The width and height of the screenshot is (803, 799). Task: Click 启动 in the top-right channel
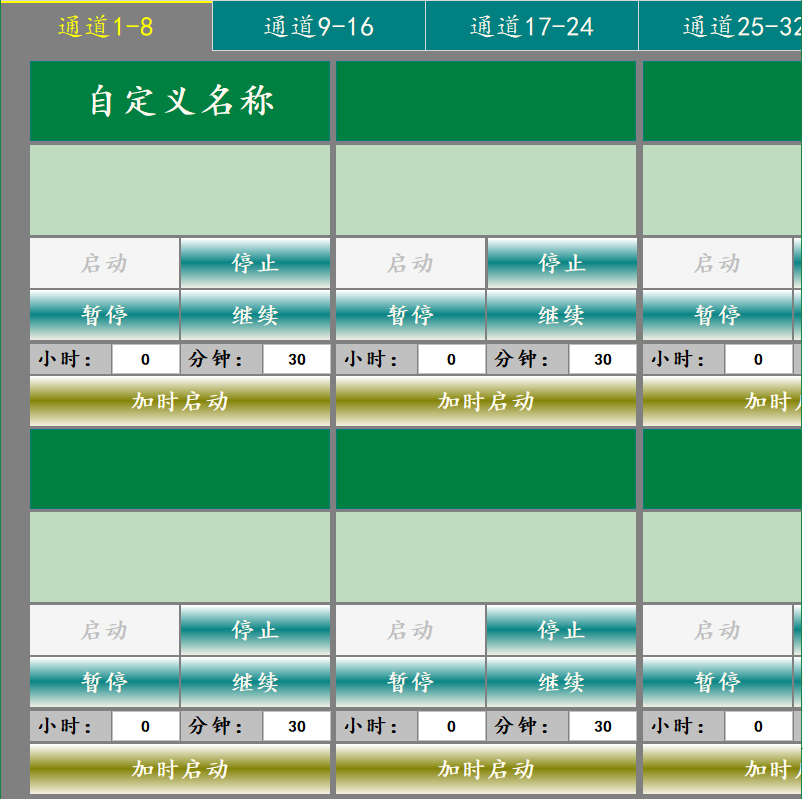[x=717, y=263]
